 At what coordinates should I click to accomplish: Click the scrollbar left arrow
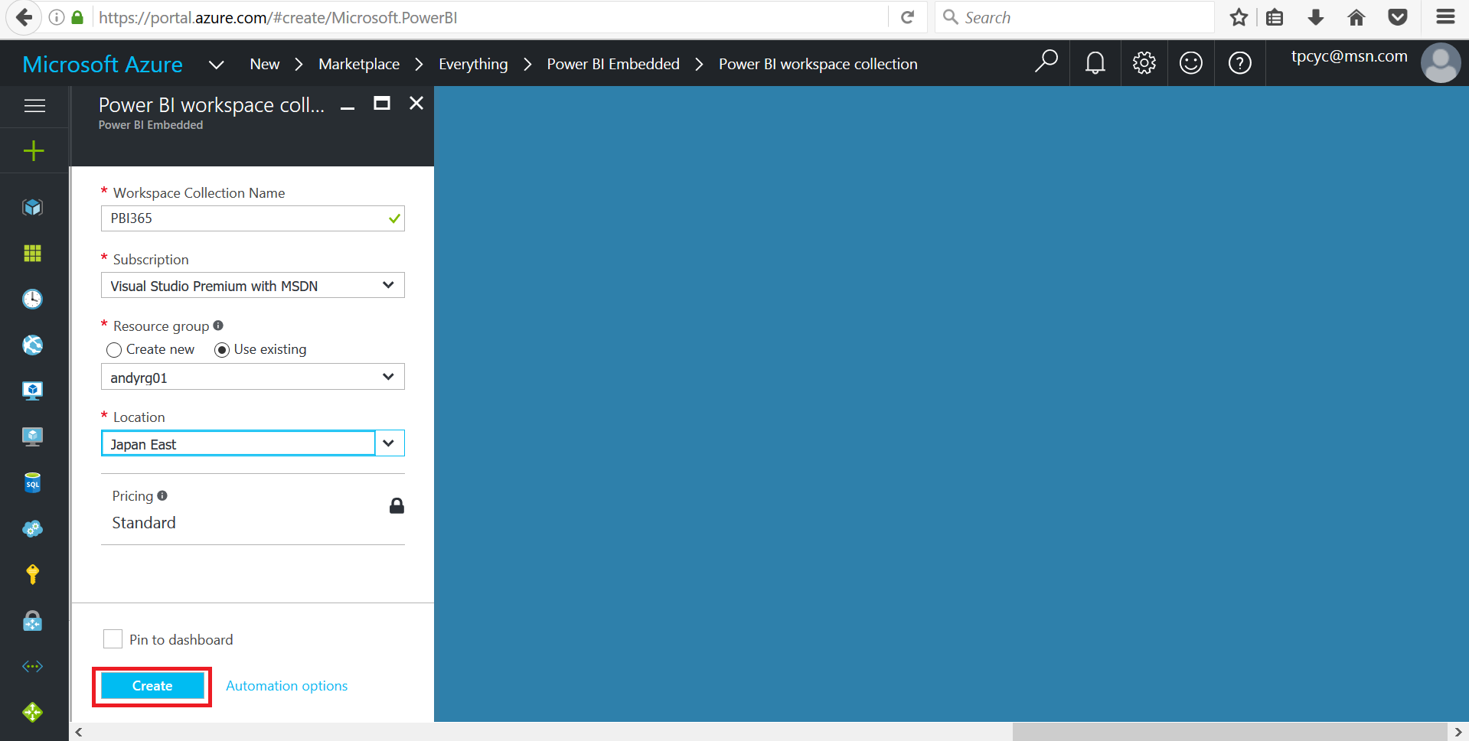click(x=79, y=732)
